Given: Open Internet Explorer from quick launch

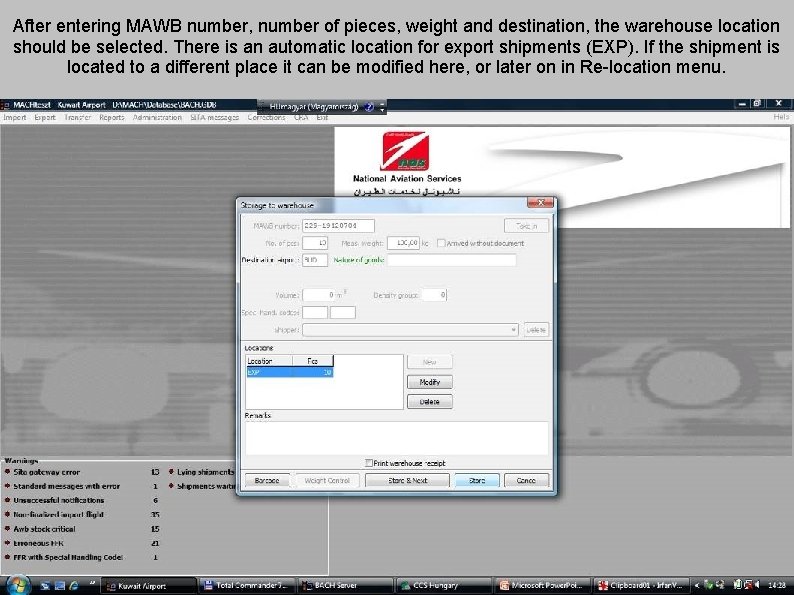Looking at the screenshot, I should coord(74,585).
